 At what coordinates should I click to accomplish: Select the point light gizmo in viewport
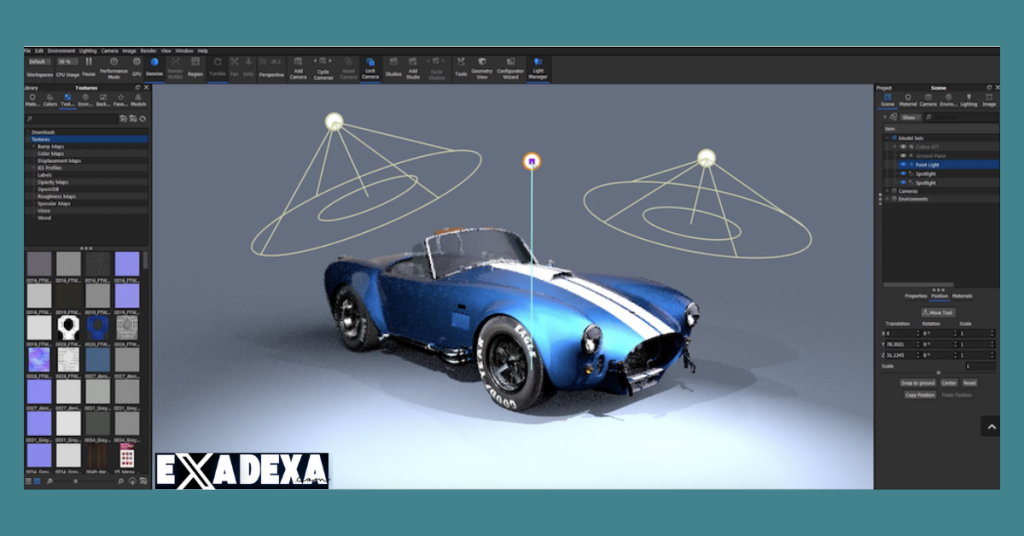[532, 161]
